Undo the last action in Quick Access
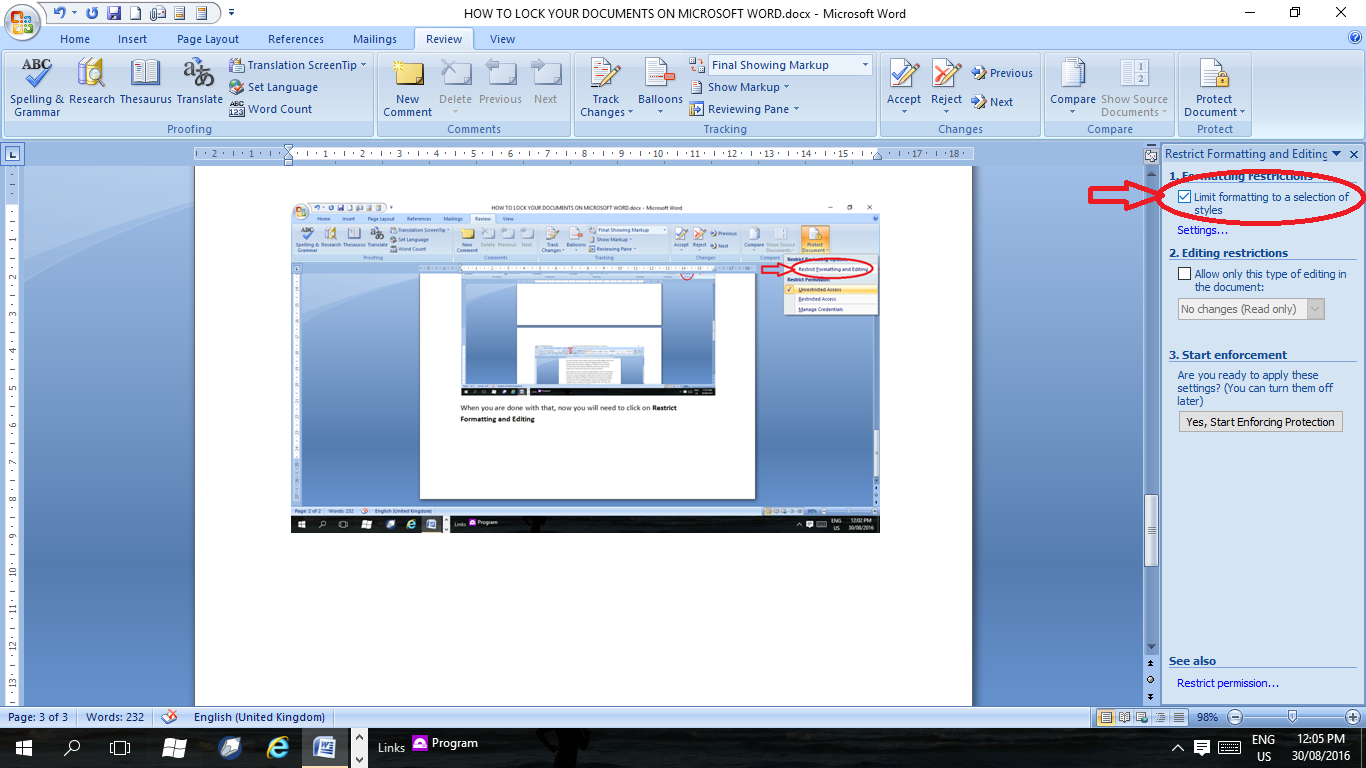This screenshot has height=768, width=1366. coord(58,13)
